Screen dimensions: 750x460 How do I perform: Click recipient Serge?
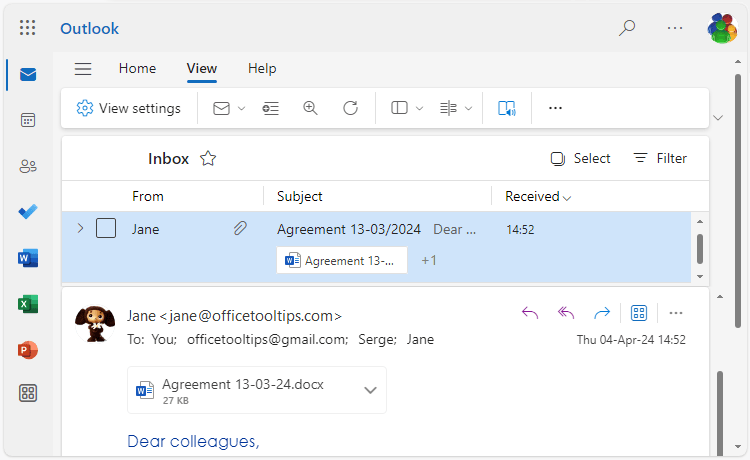click(377, 340)
